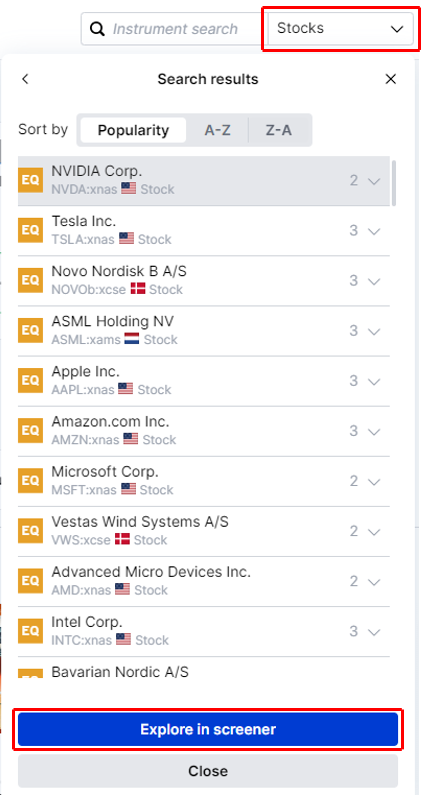Click the EQ icon for Apple Inc.

[x=31, y=381]
